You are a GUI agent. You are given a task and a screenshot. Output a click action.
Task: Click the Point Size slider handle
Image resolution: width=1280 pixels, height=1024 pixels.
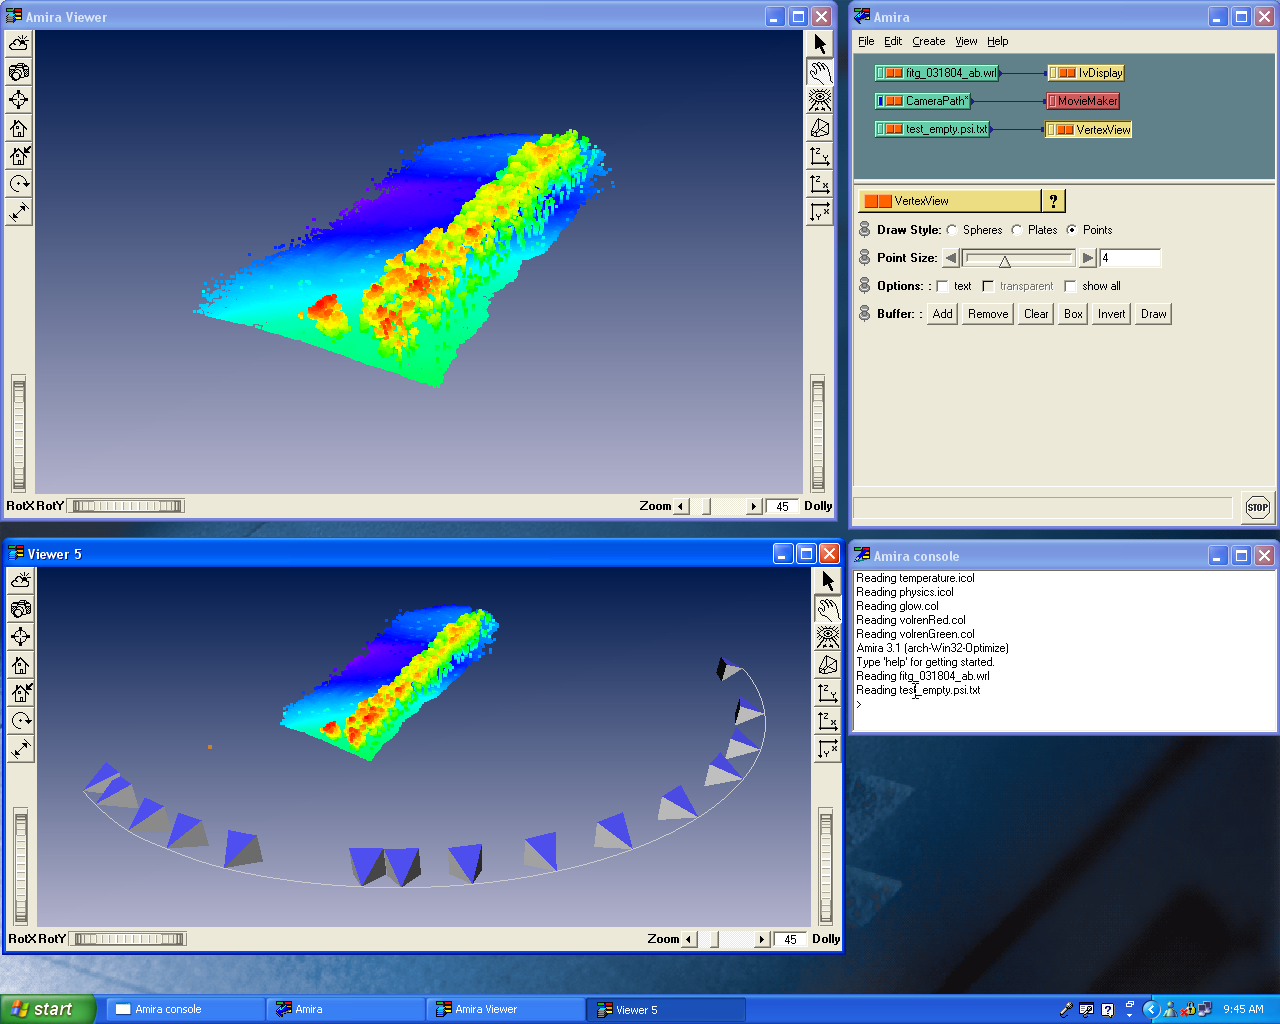1005,260
